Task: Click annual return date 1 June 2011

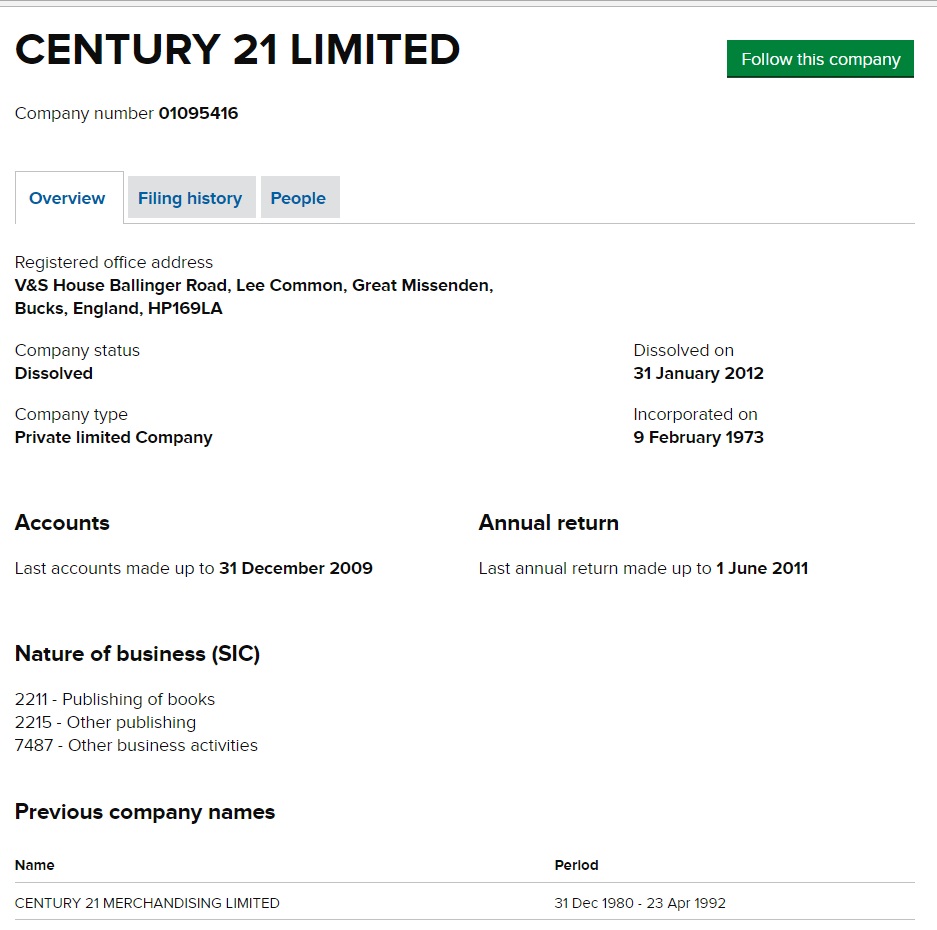Action: click(762, 568)
